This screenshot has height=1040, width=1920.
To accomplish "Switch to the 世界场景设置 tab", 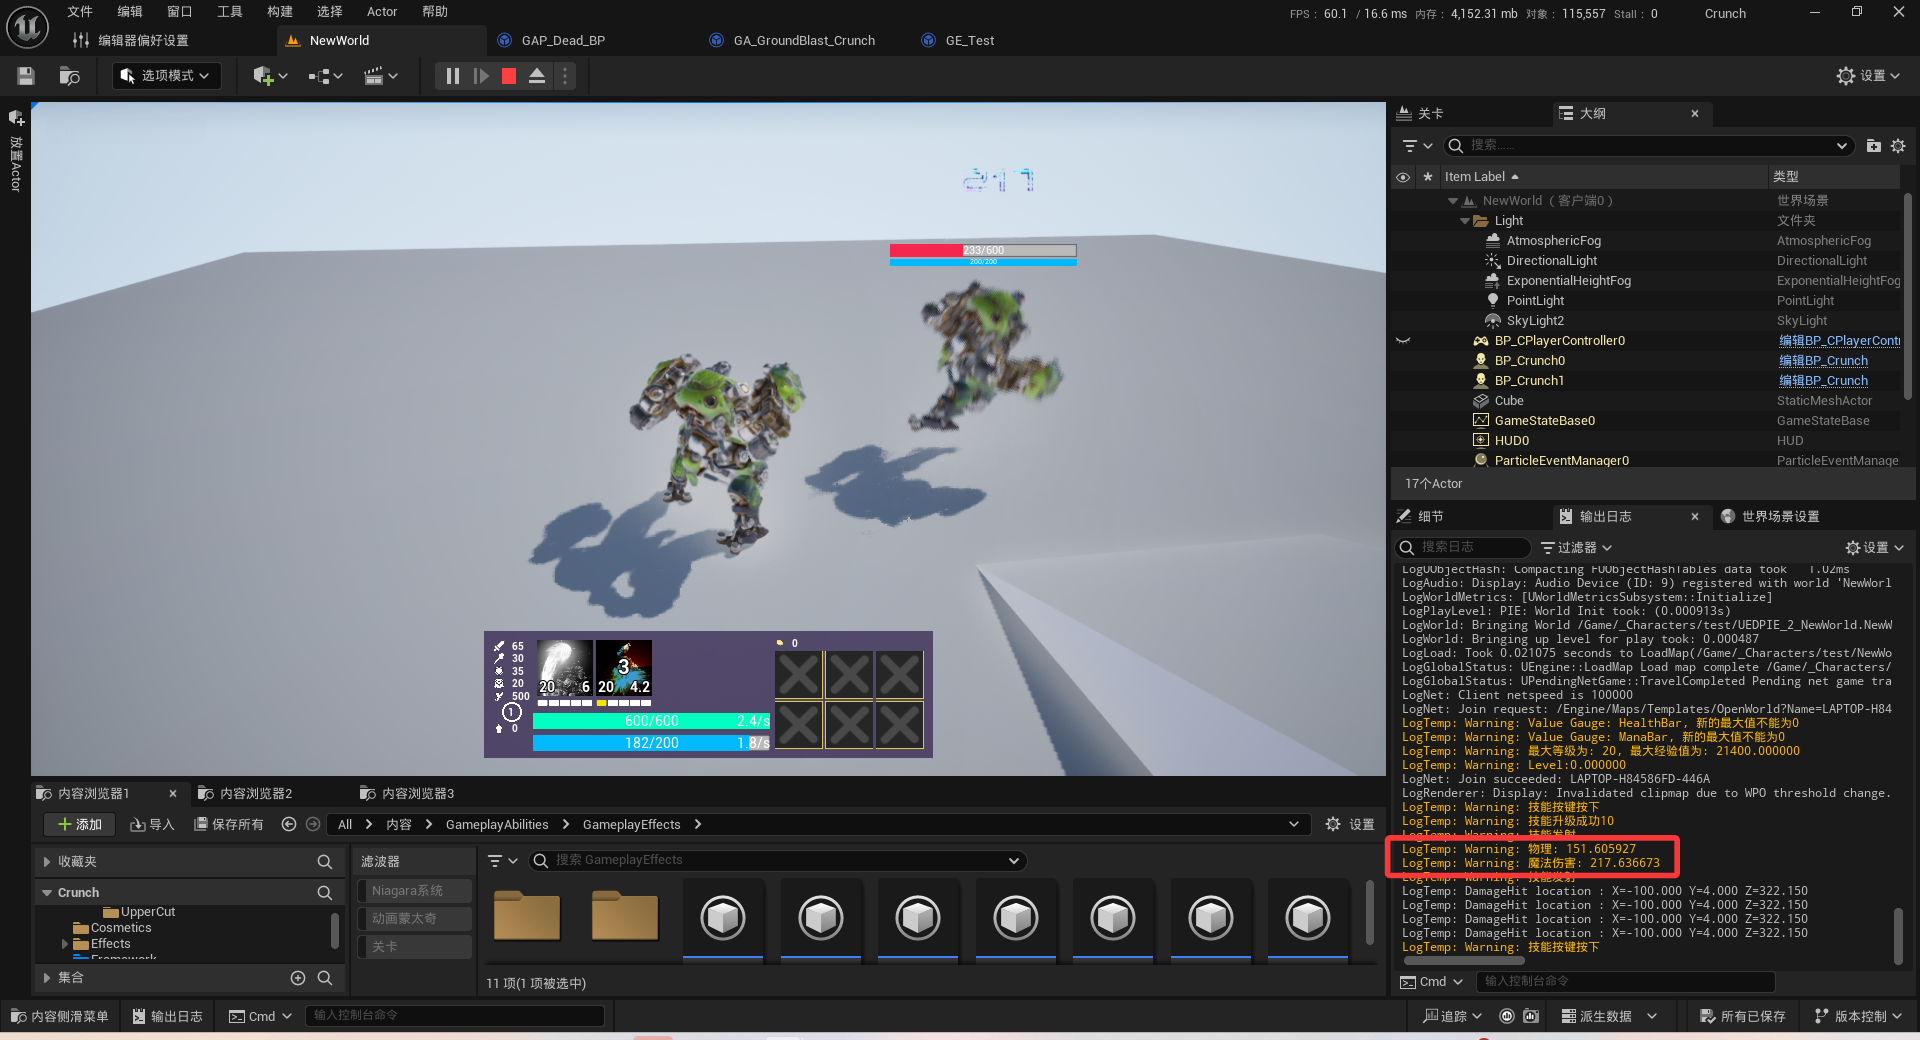I will pyautogui.click(x=1770, y=516).
